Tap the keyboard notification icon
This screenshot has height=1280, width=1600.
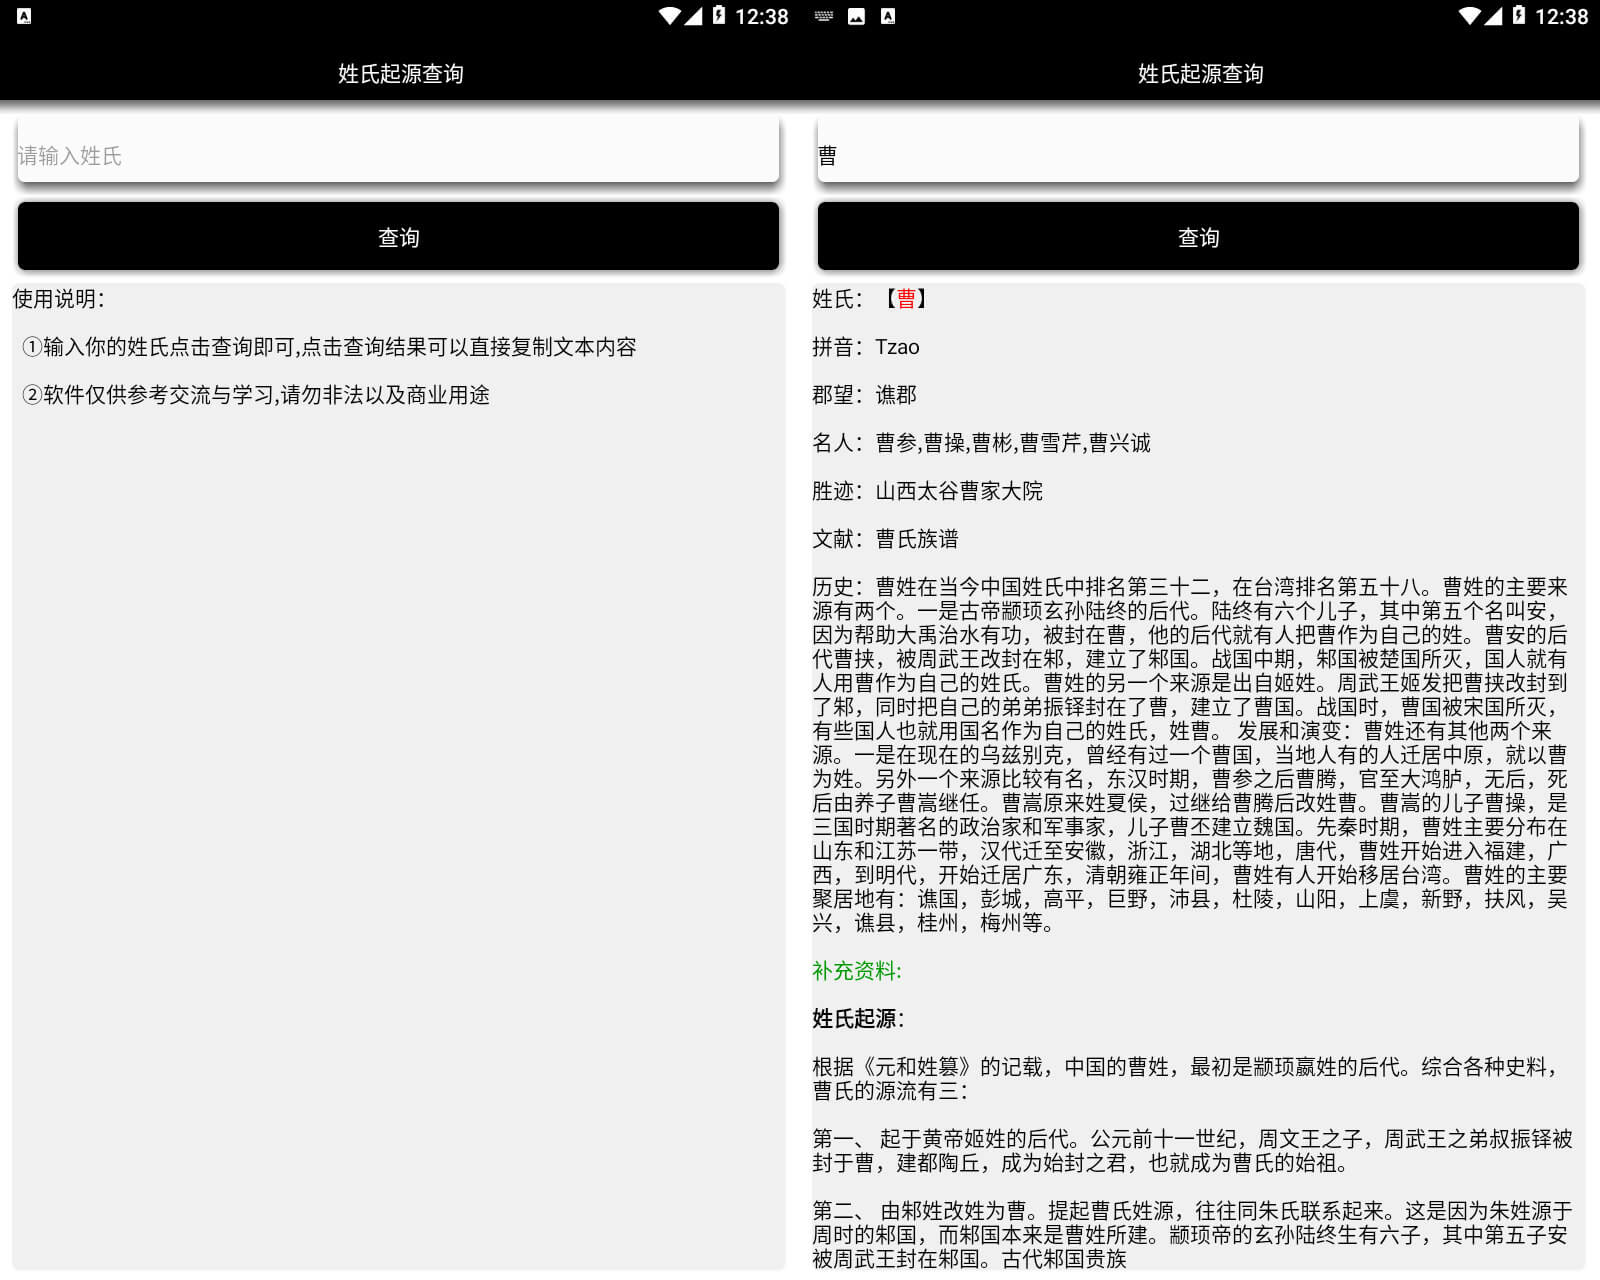pyautogui.click(x=824, y=16)
